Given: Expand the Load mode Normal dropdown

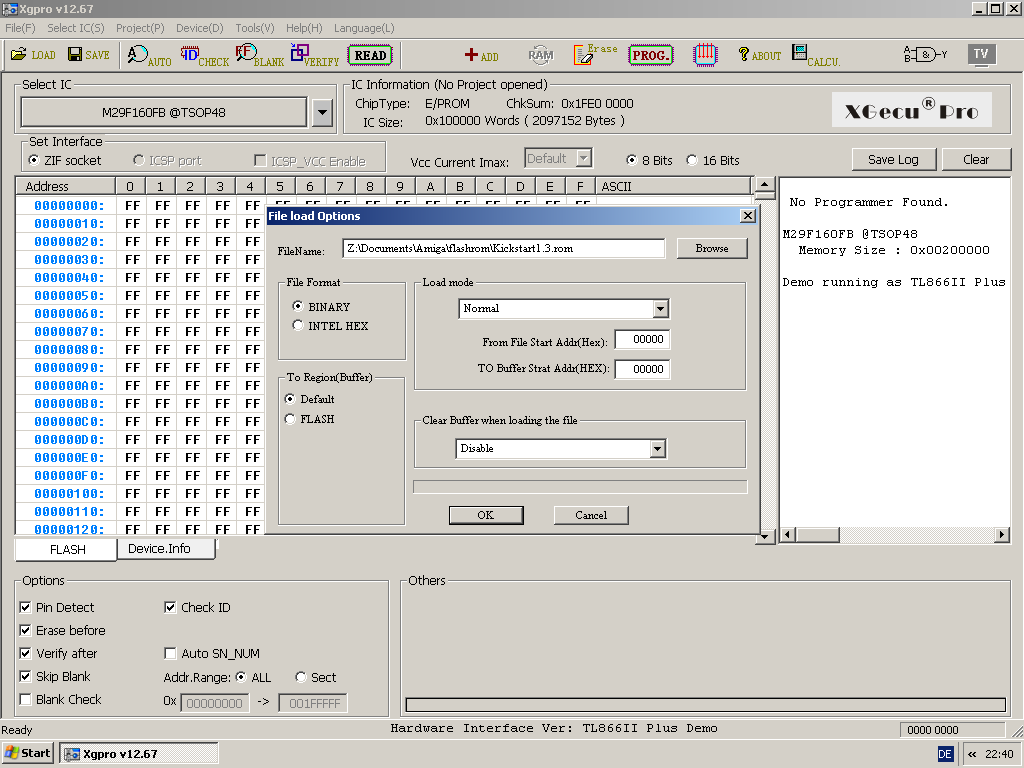Looking at the screenshot, I should [x=659, y=309].
